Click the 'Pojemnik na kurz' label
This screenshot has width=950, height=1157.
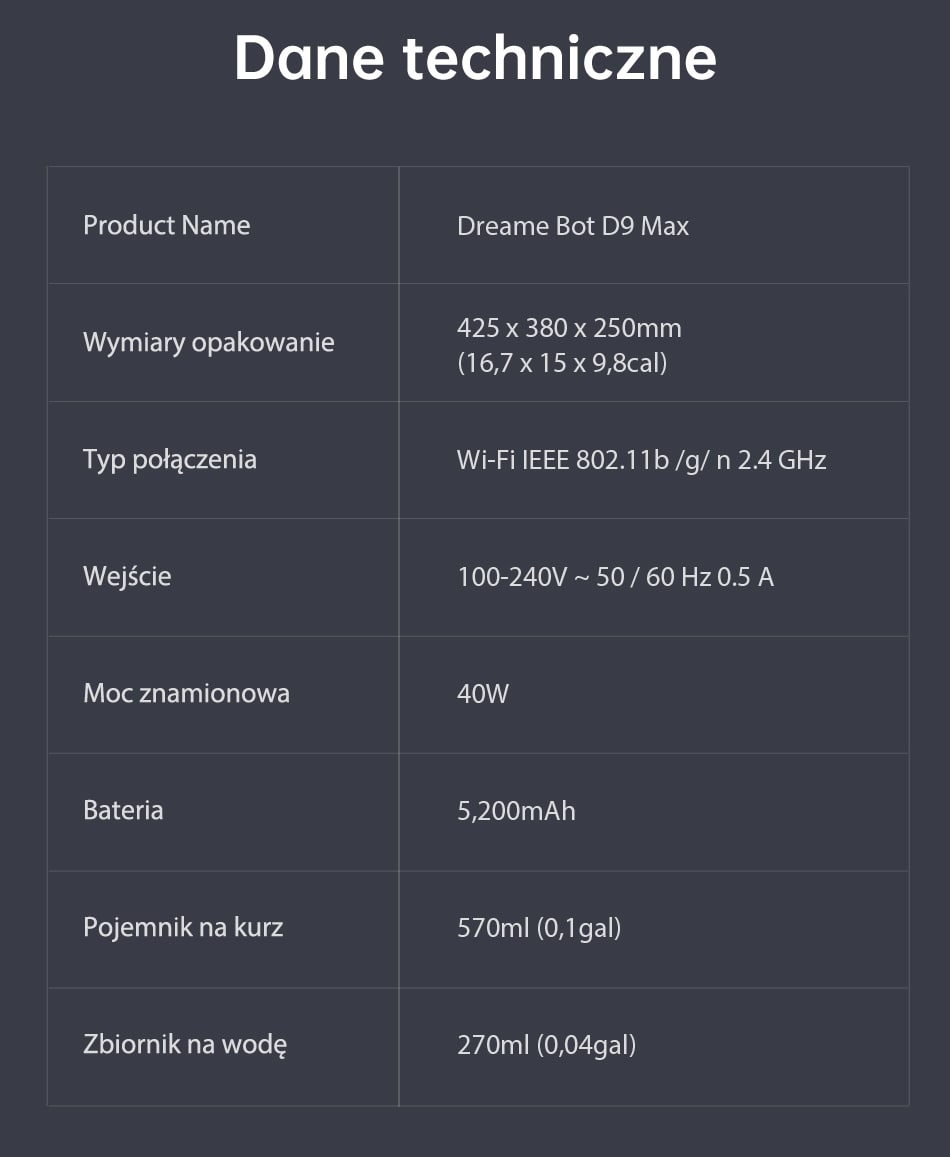(183, 927)
